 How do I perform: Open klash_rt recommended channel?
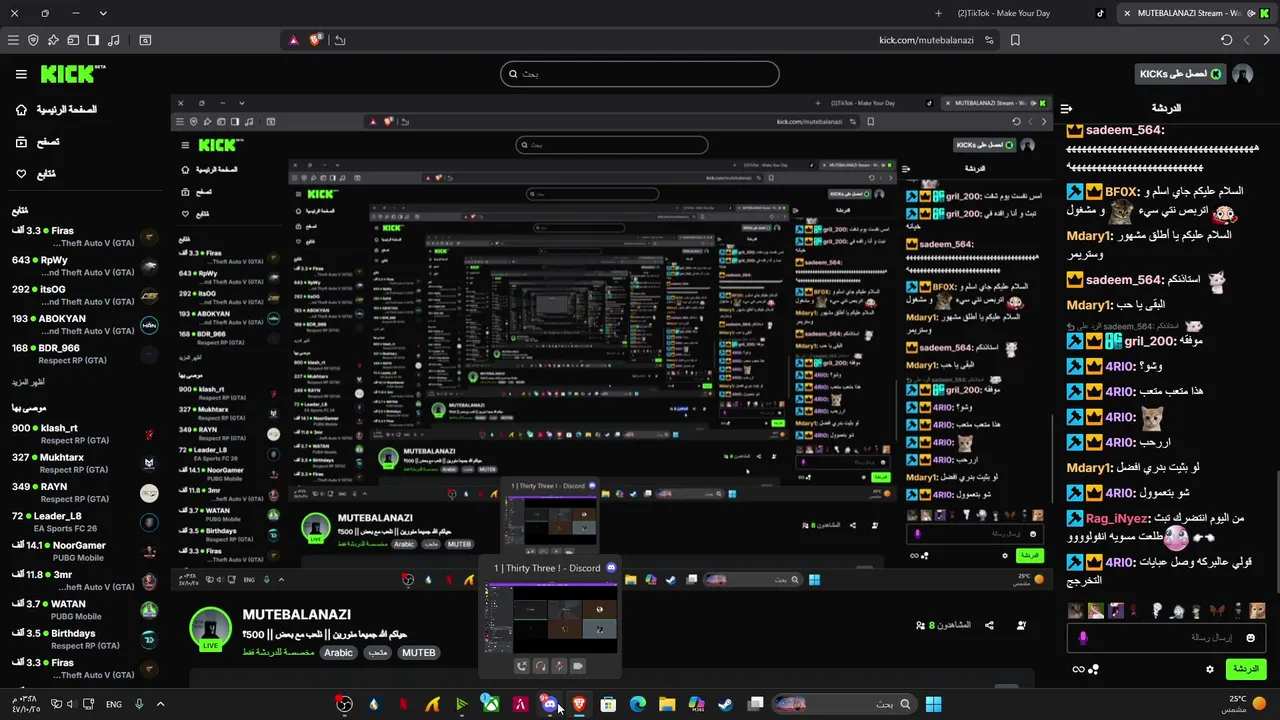[85, 434]
